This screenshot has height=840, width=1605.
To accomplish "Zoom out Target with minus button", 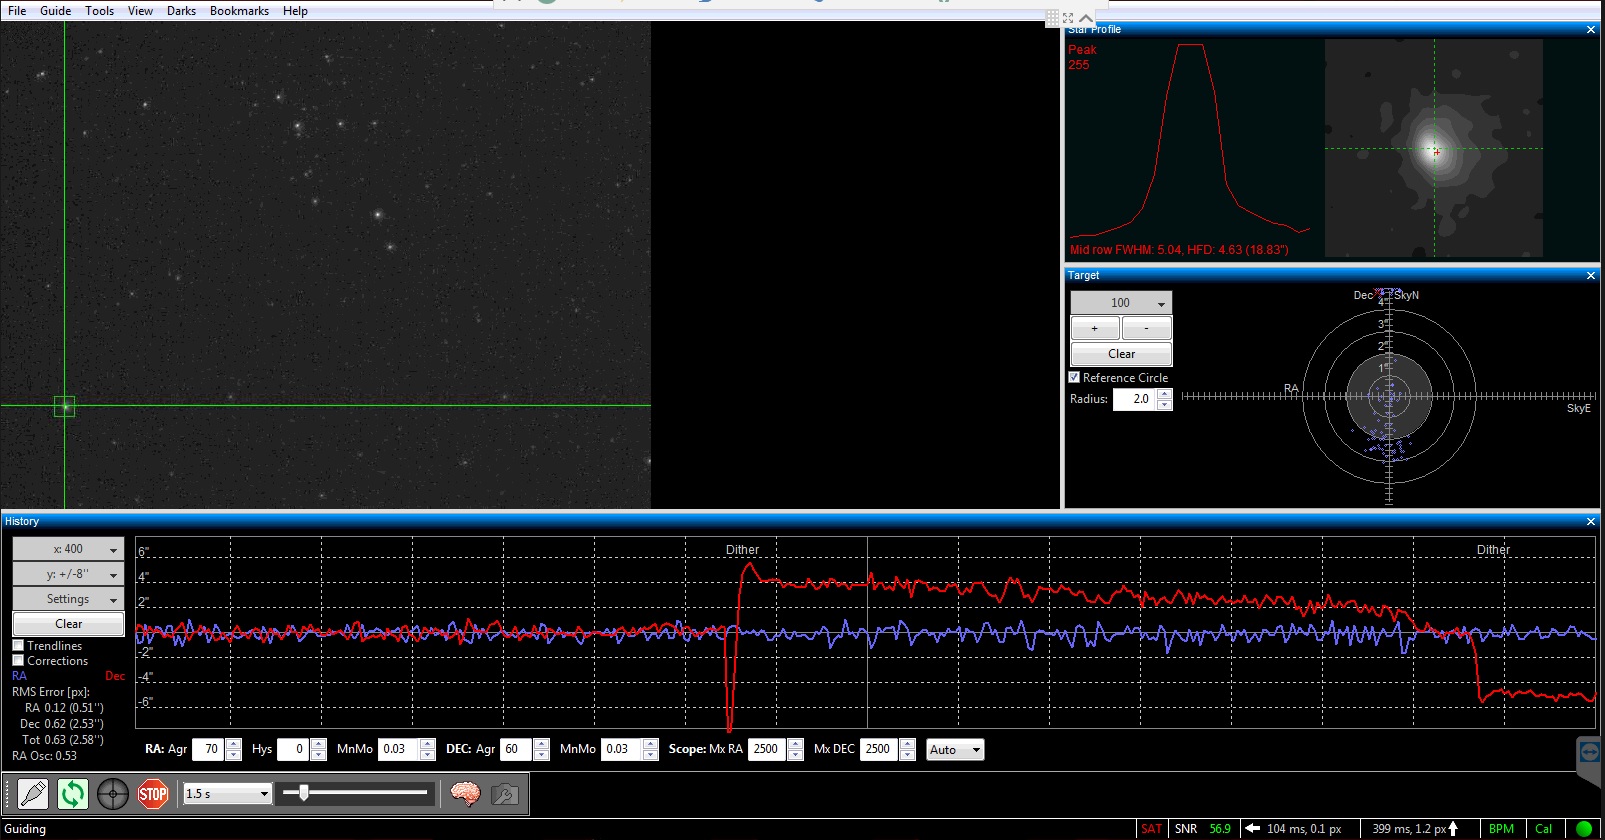I will click(x=1147, y=328).
